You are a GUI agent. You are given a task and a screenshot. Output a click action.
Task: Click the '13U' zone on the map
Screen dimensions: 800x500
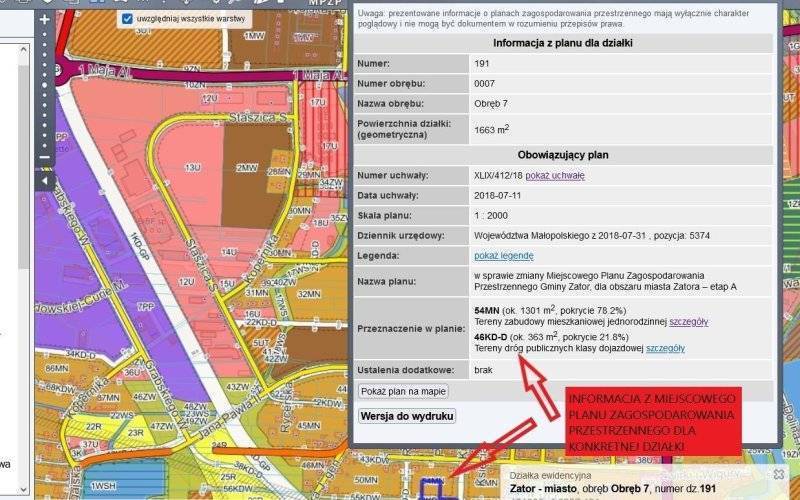pos(192,167)
